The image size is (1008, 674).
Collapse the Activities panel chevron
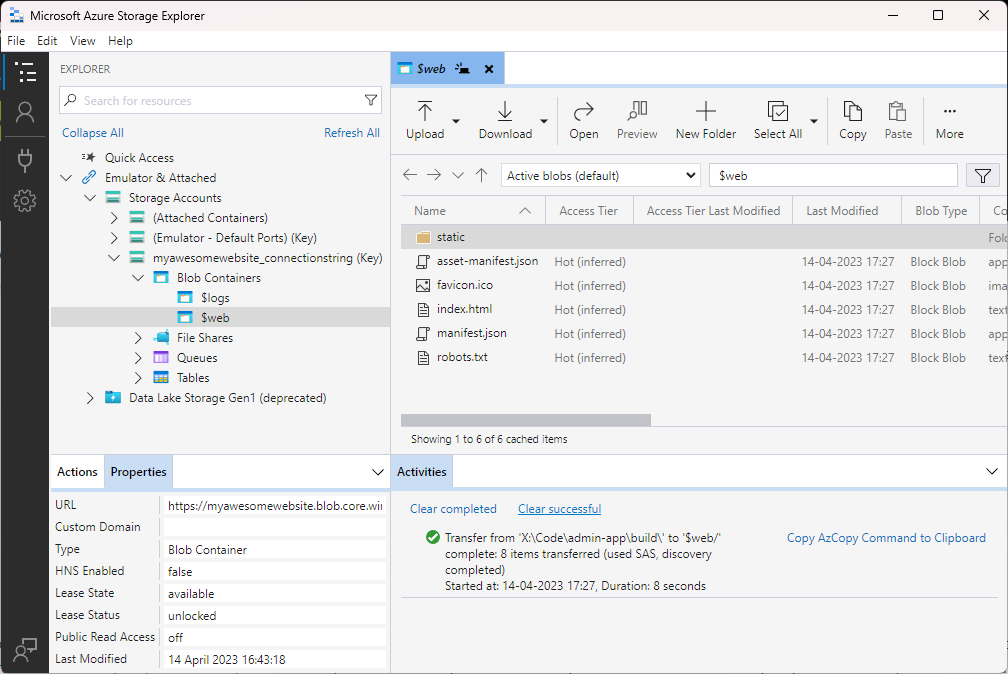991,471
